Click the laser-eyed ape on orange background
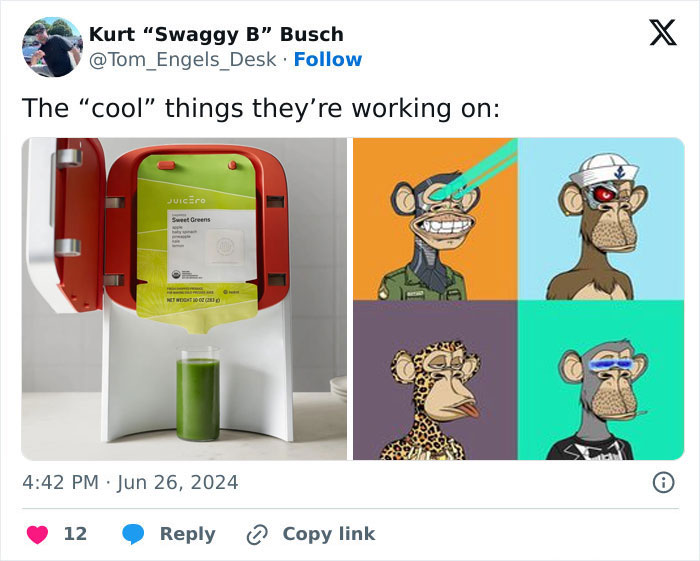Viewport: 700px width, 561px height. tap(435, 219)
